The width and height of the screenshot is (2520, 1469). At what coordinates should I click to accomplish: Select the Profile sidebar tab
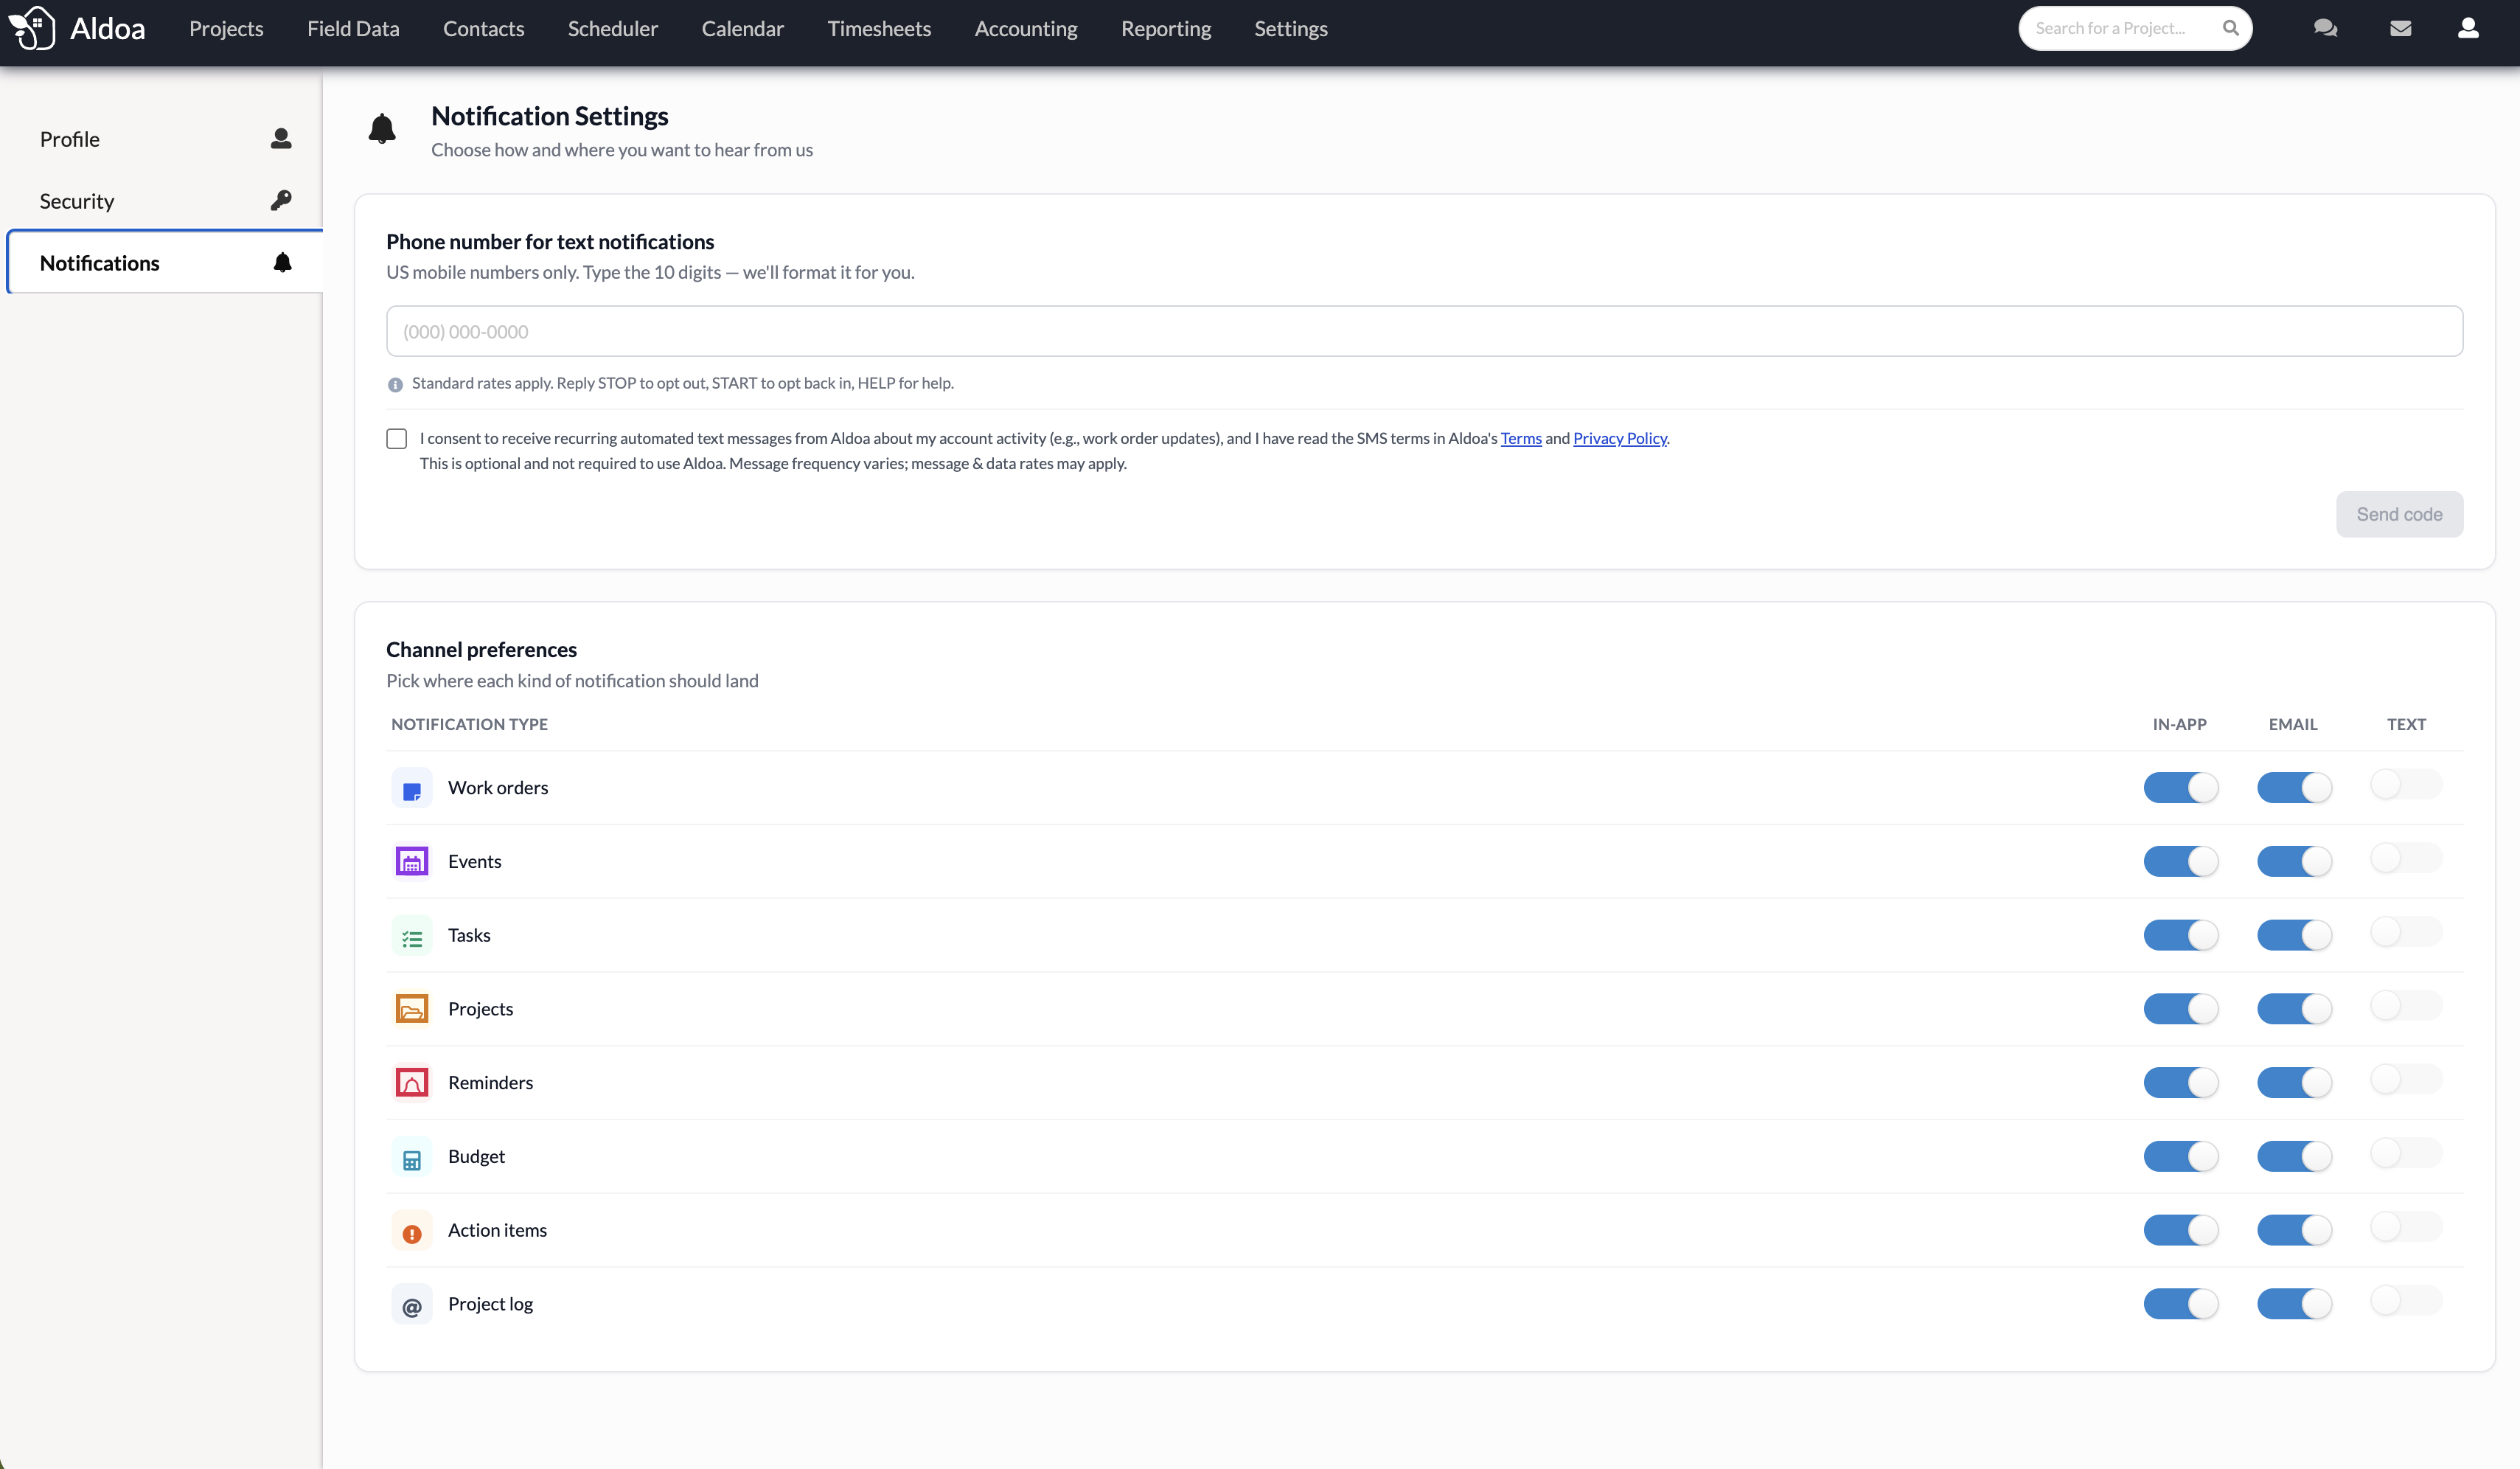[164, 139]
